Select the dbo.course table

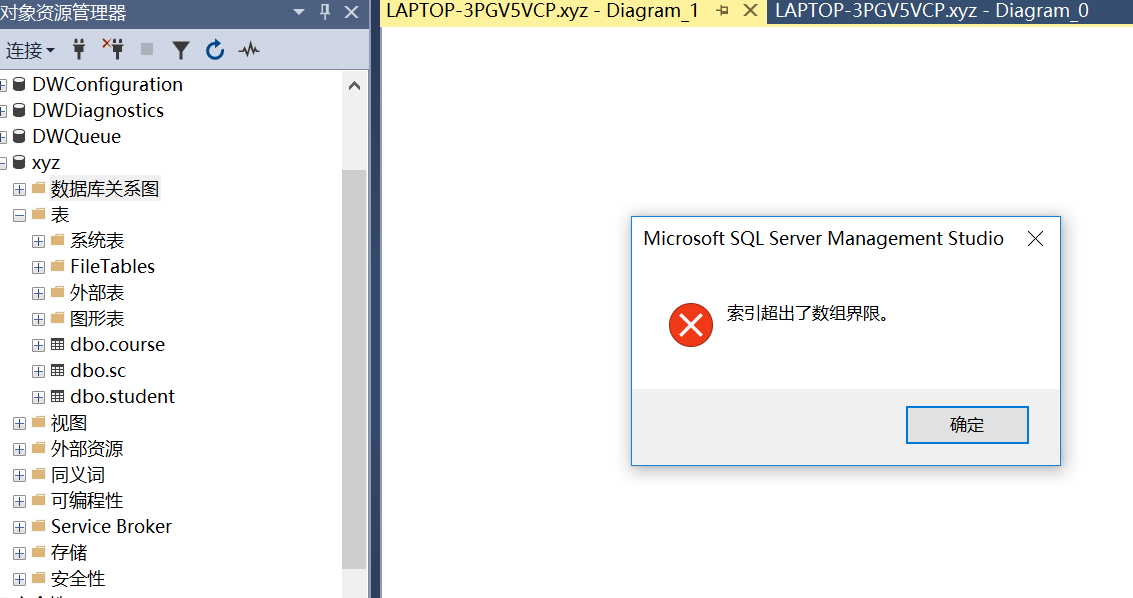118,344
